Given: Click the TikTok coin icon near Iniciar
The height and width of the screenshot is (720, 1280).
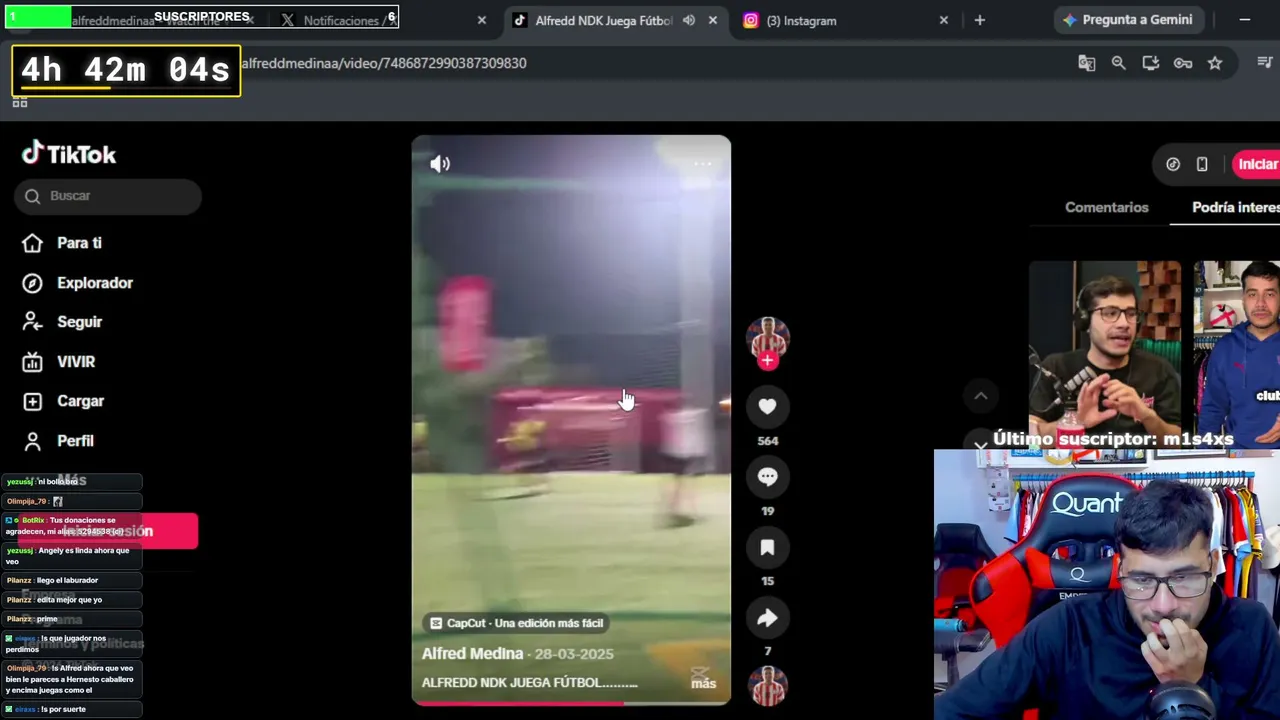Looking at the screenshot, I should [x=1173, y=164].
